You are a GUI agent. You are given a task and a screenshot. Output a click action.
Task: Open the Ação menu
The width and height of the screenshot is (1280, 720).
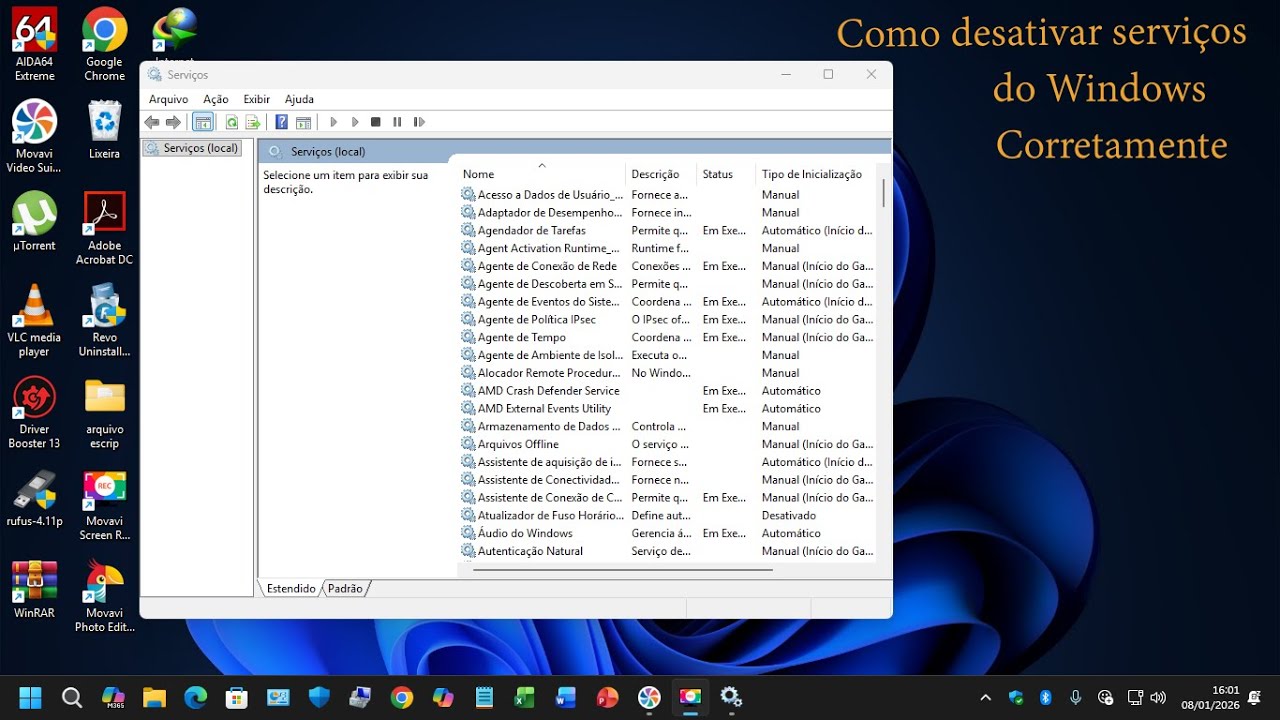pyautogui.click(x=216, y=99)
